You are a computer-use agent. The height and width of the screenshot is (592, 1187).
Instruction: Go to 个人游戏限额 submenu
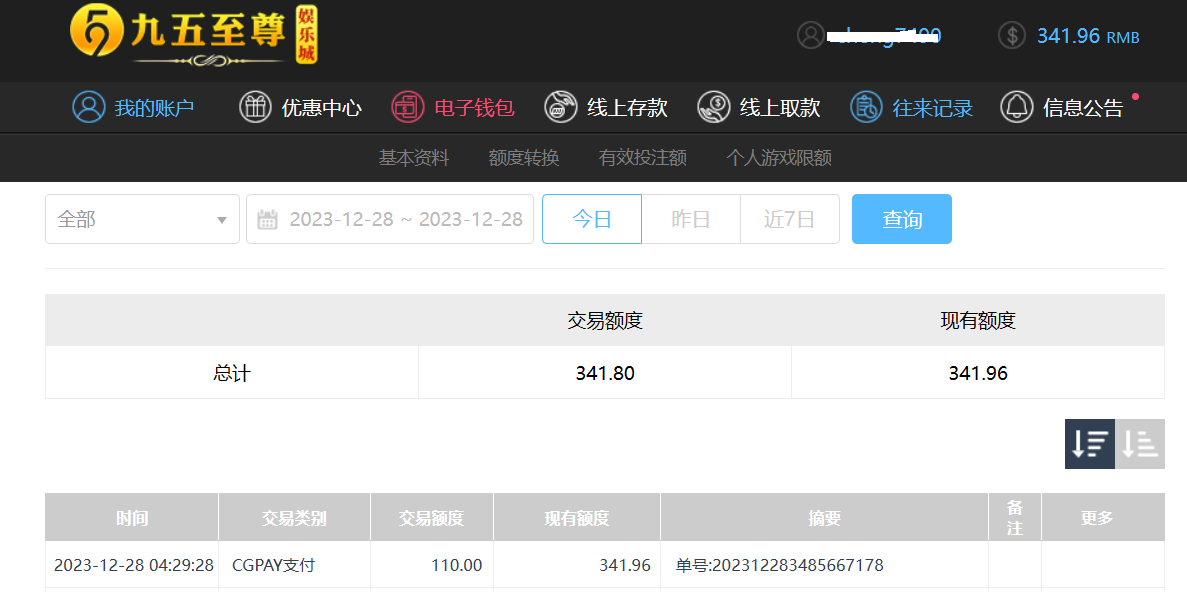pos(779,157)
